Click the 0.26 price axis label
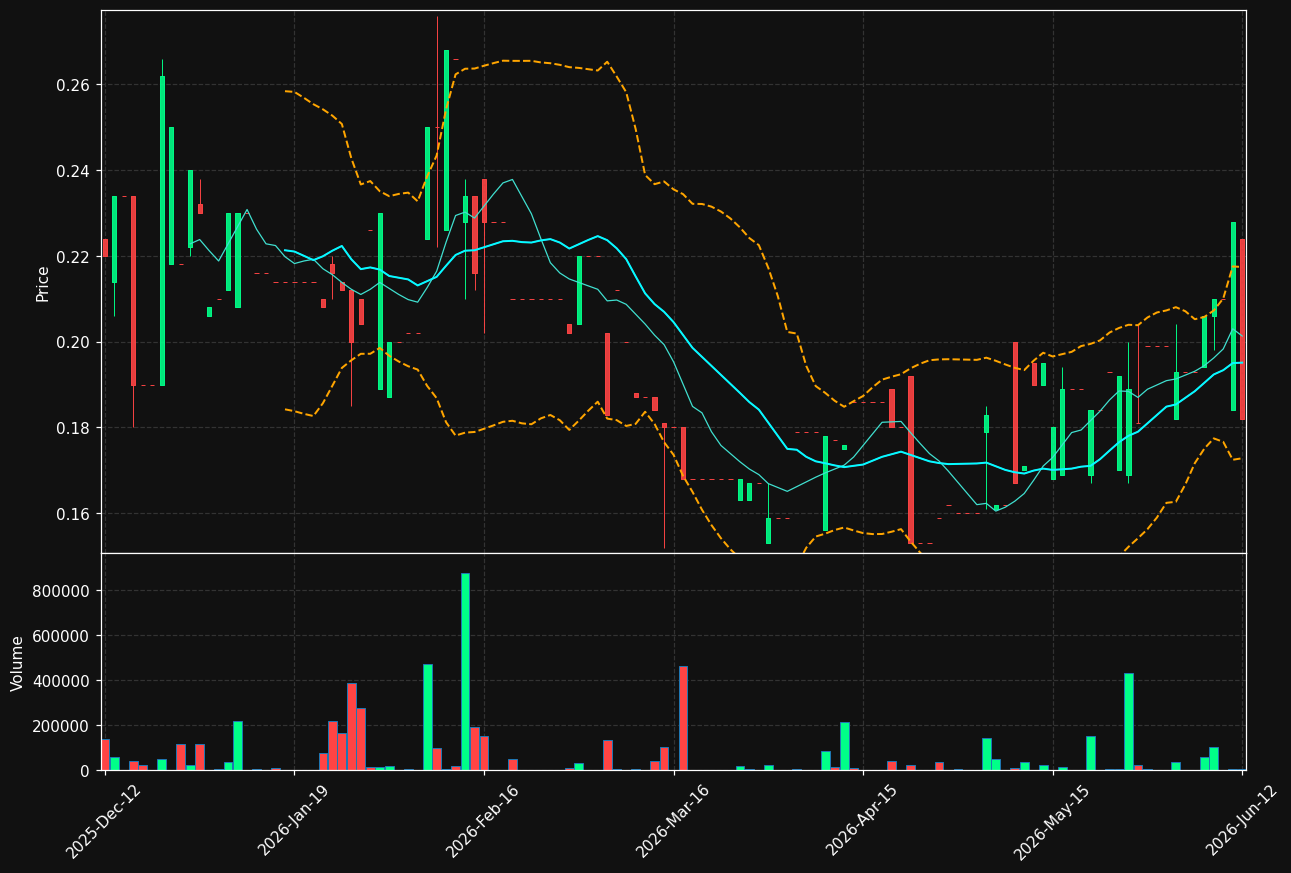 tap(72, 85)
